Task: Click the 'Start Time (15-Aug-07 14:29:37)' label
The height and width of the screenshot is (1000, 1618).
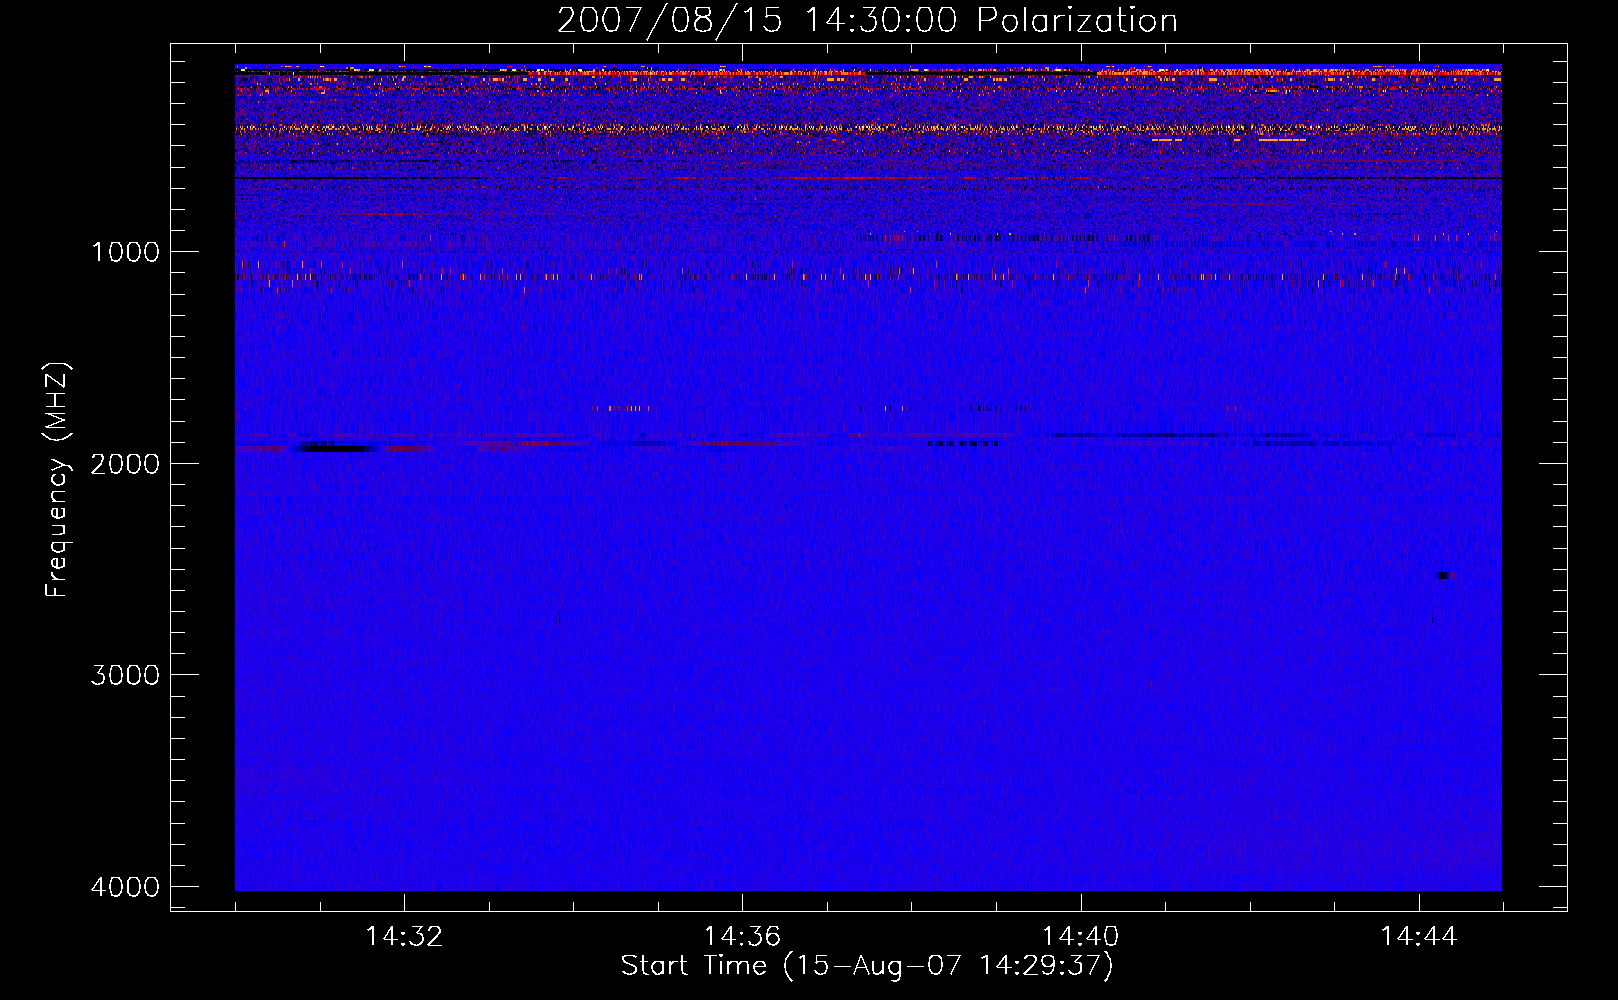Action: click(867, 966)
